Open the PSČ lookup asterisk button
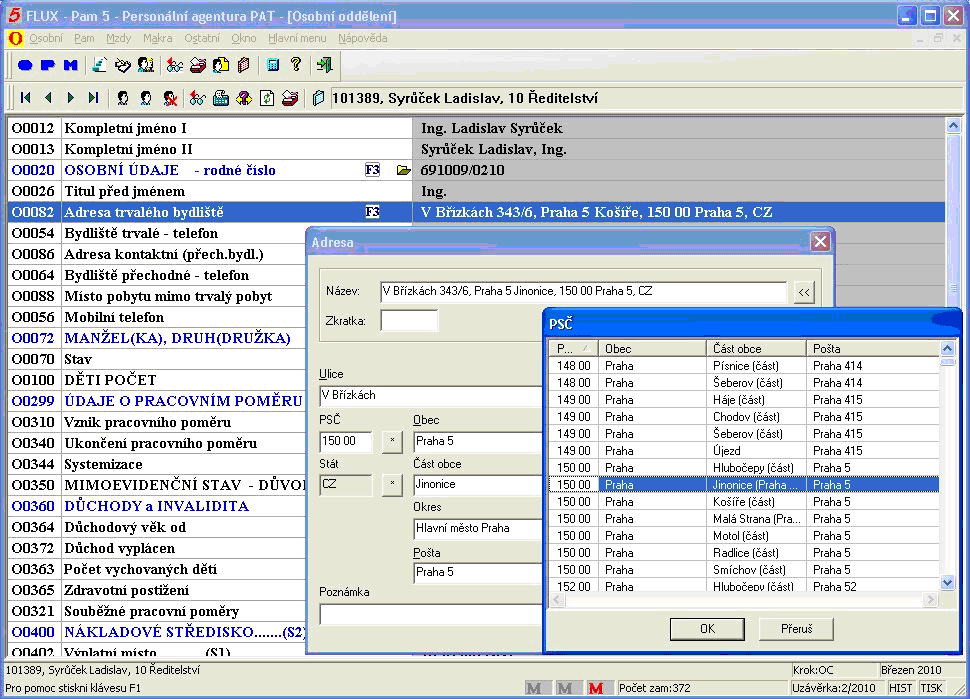970x699 pixels. [392, 441]
